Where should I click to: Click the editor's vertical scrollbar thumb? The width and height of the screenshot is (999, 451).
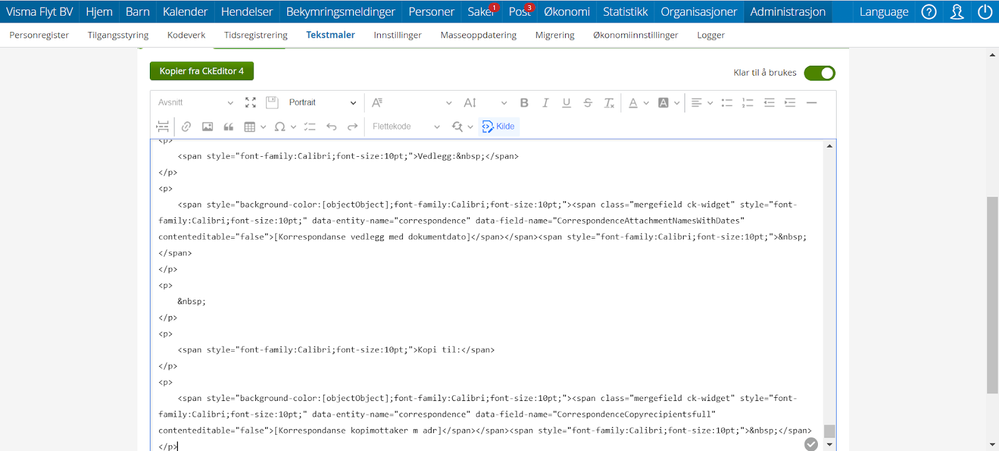coord(829,431)
